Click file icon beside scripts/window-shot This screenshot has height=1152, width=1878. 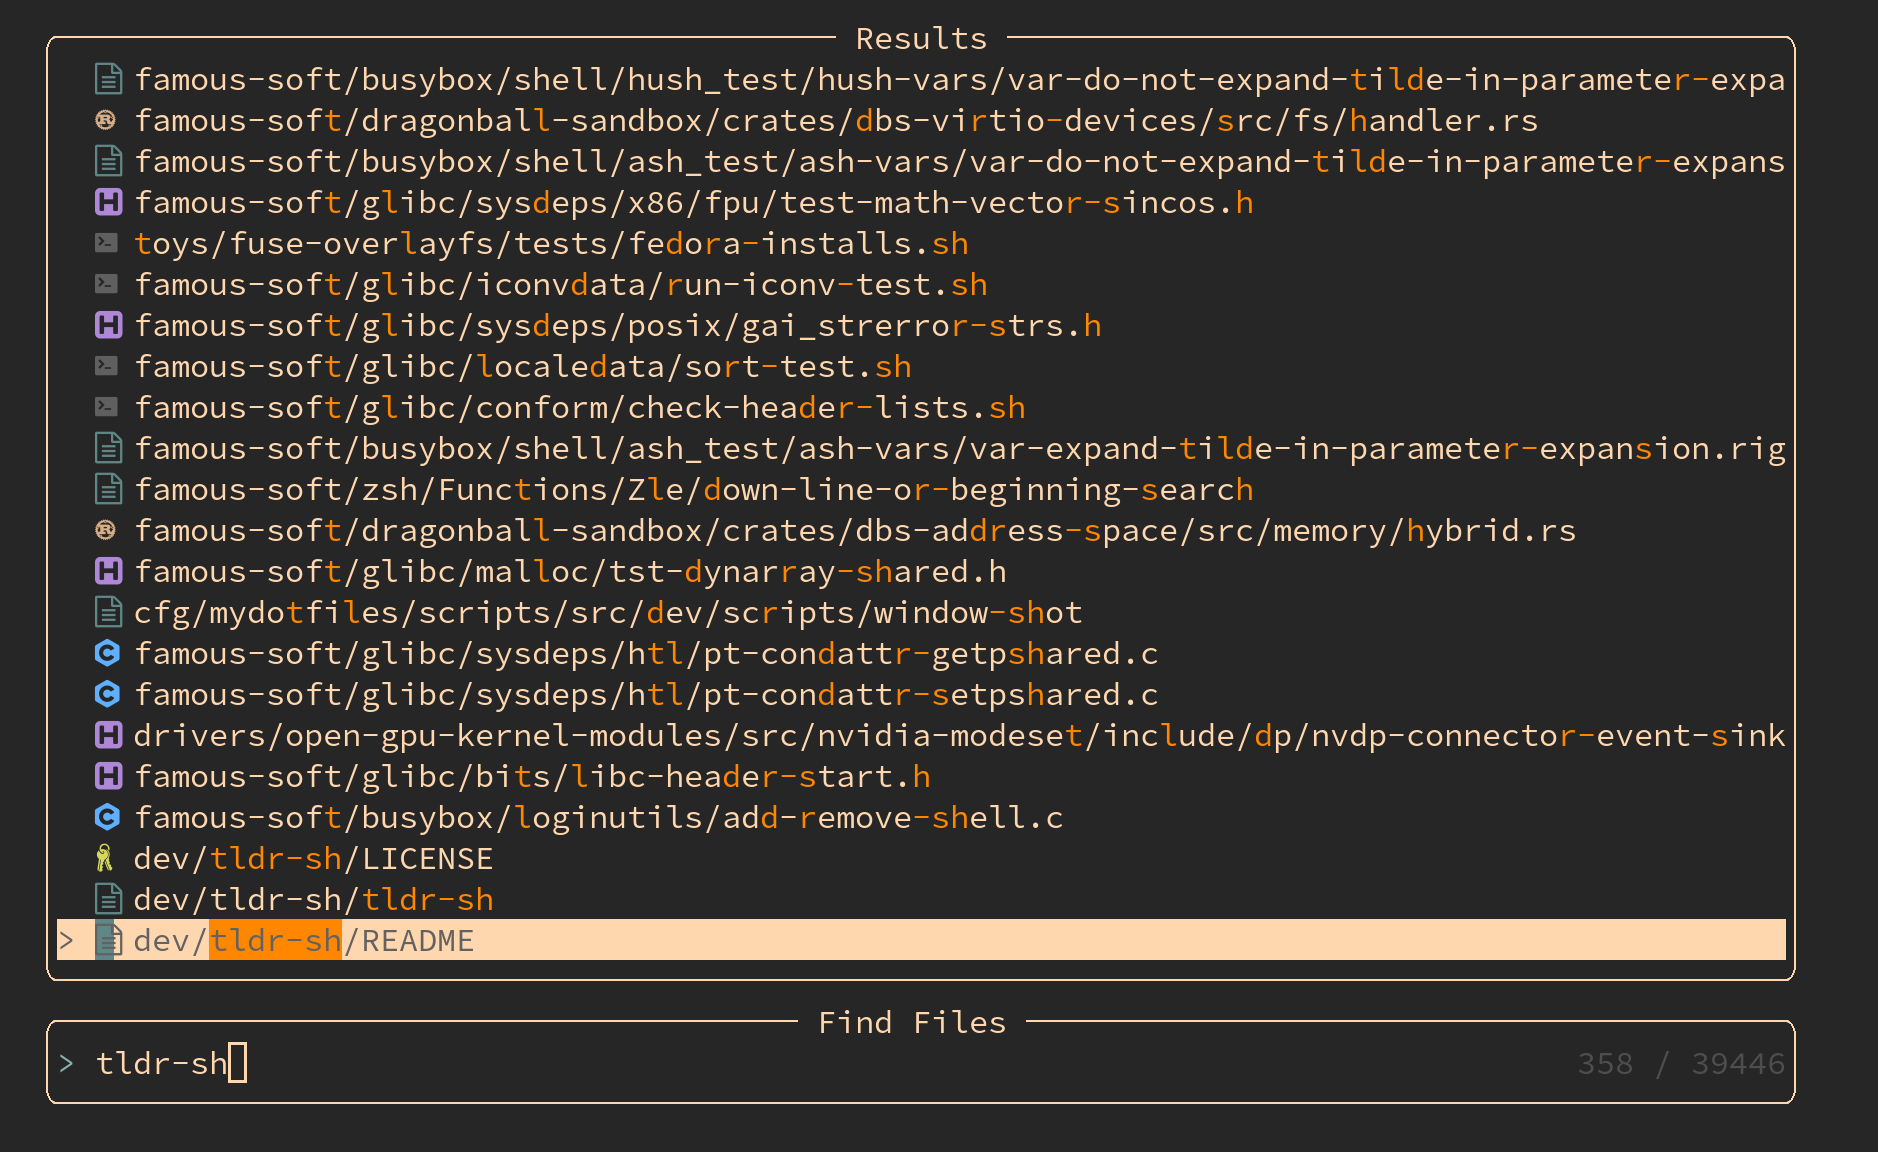click(108, 612)
